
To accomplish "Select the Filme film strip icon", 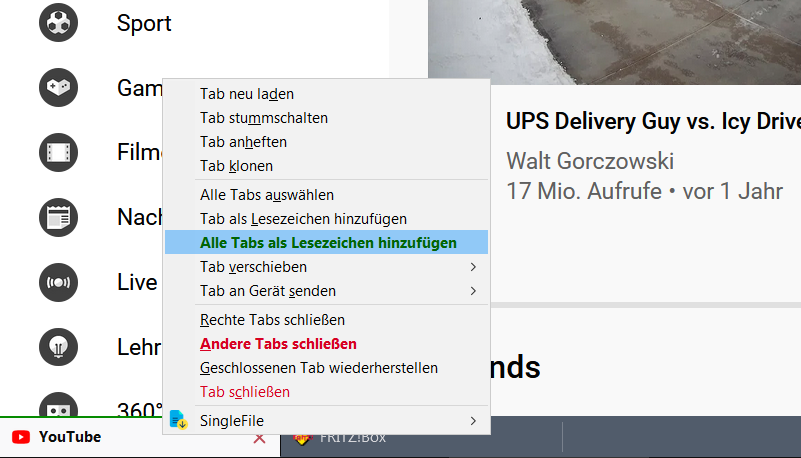I will tap(58, 153).
